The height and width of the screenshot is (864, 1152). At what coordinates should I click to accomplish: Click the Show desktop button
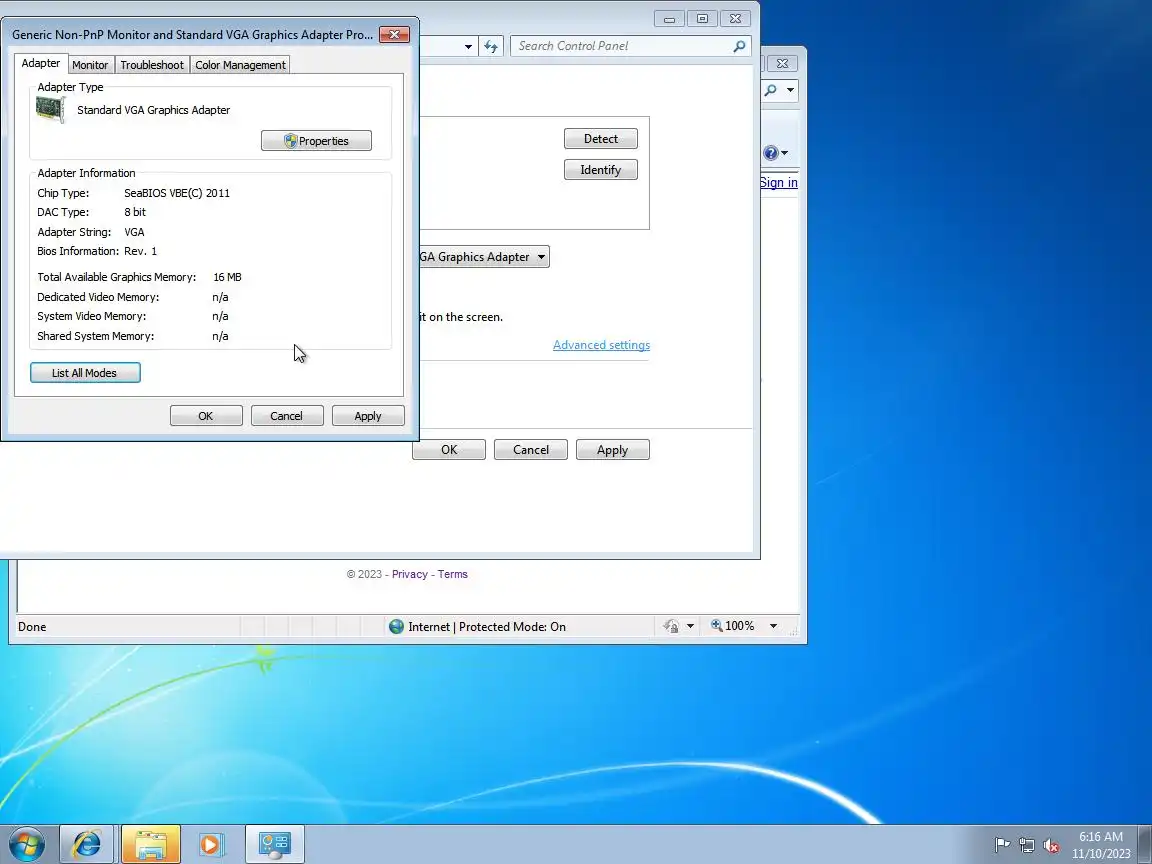pyautogui.click(x=1145, y=845)
